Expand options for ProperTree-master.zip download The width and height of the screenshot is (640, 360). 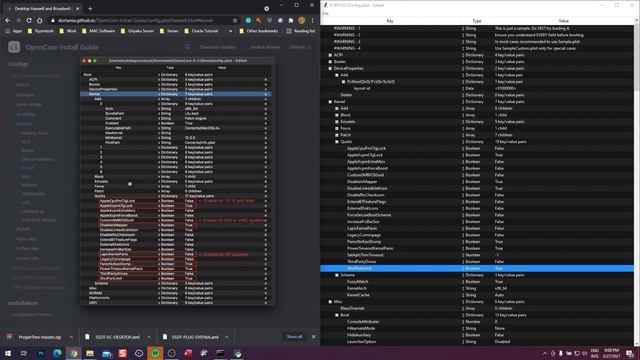71,337
